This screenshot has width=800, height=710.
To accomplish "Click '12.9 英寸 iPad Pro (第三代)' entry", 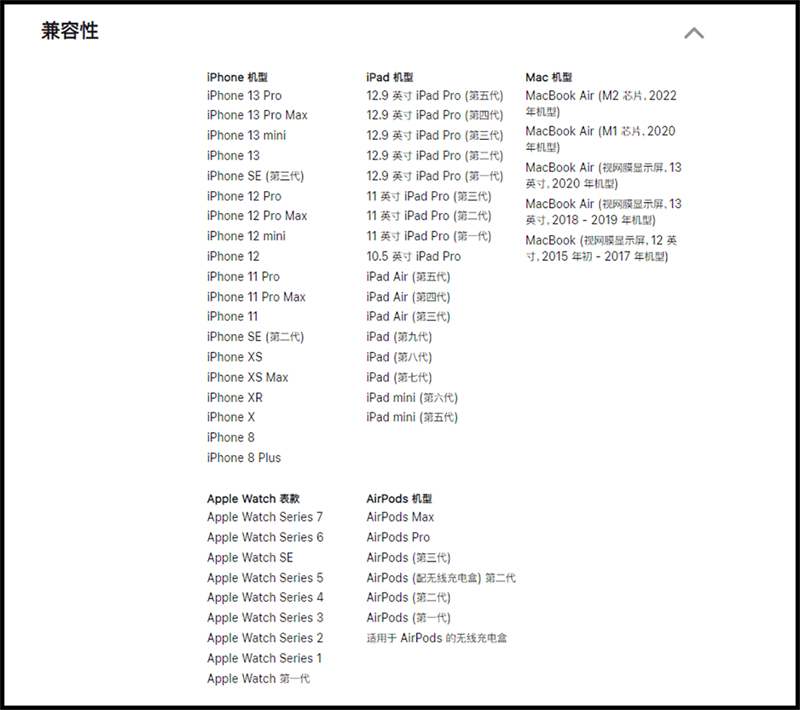I will (x=435, y=135).
